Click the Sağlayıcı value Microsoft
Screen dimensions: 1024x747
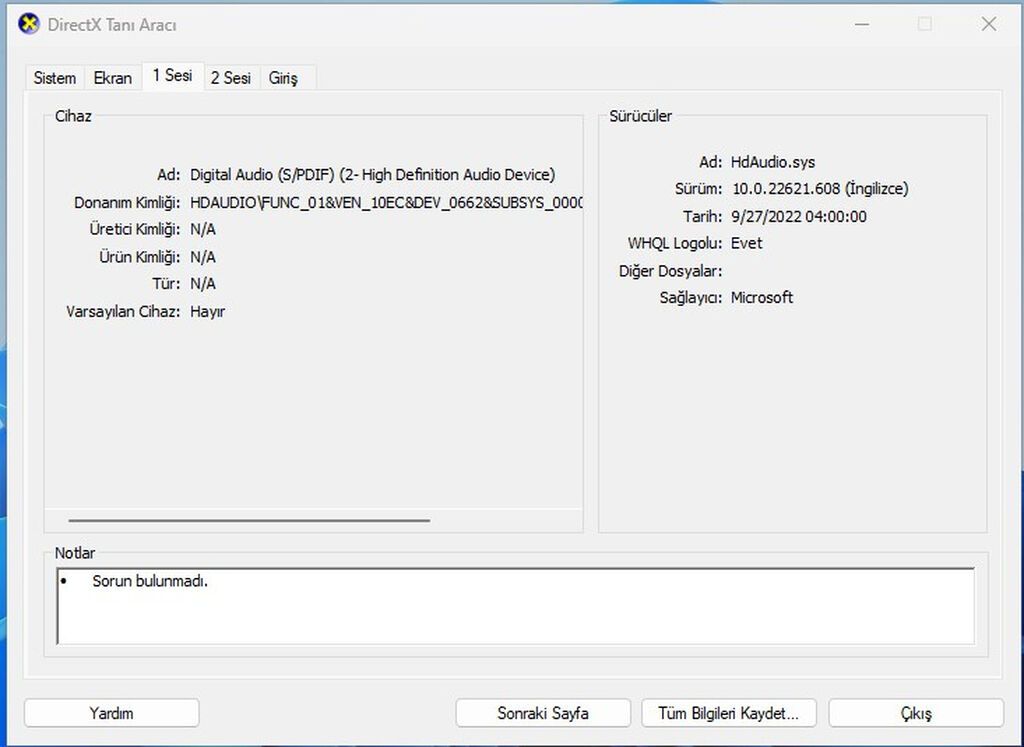(761, 297)
